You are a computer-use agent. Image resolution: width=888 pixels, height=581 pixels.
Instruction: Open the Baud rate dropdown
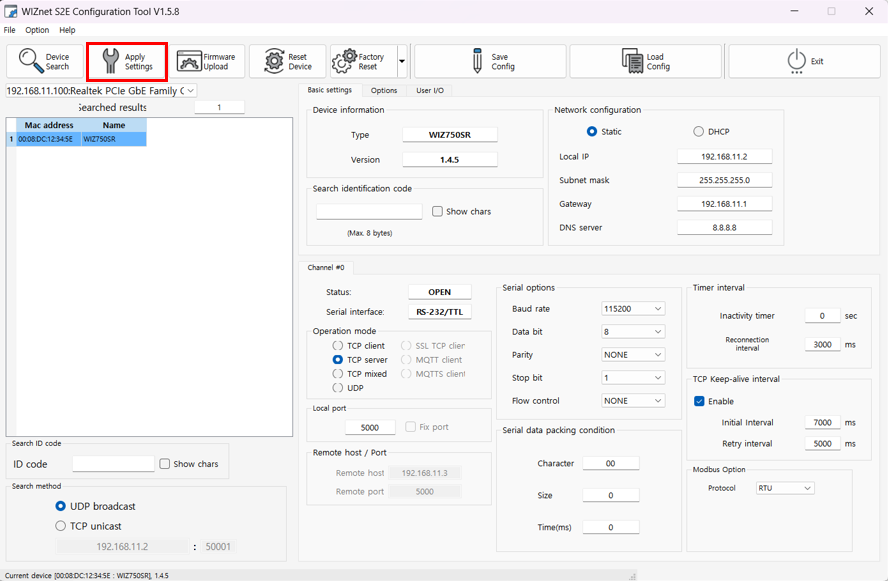coord(633,309)
